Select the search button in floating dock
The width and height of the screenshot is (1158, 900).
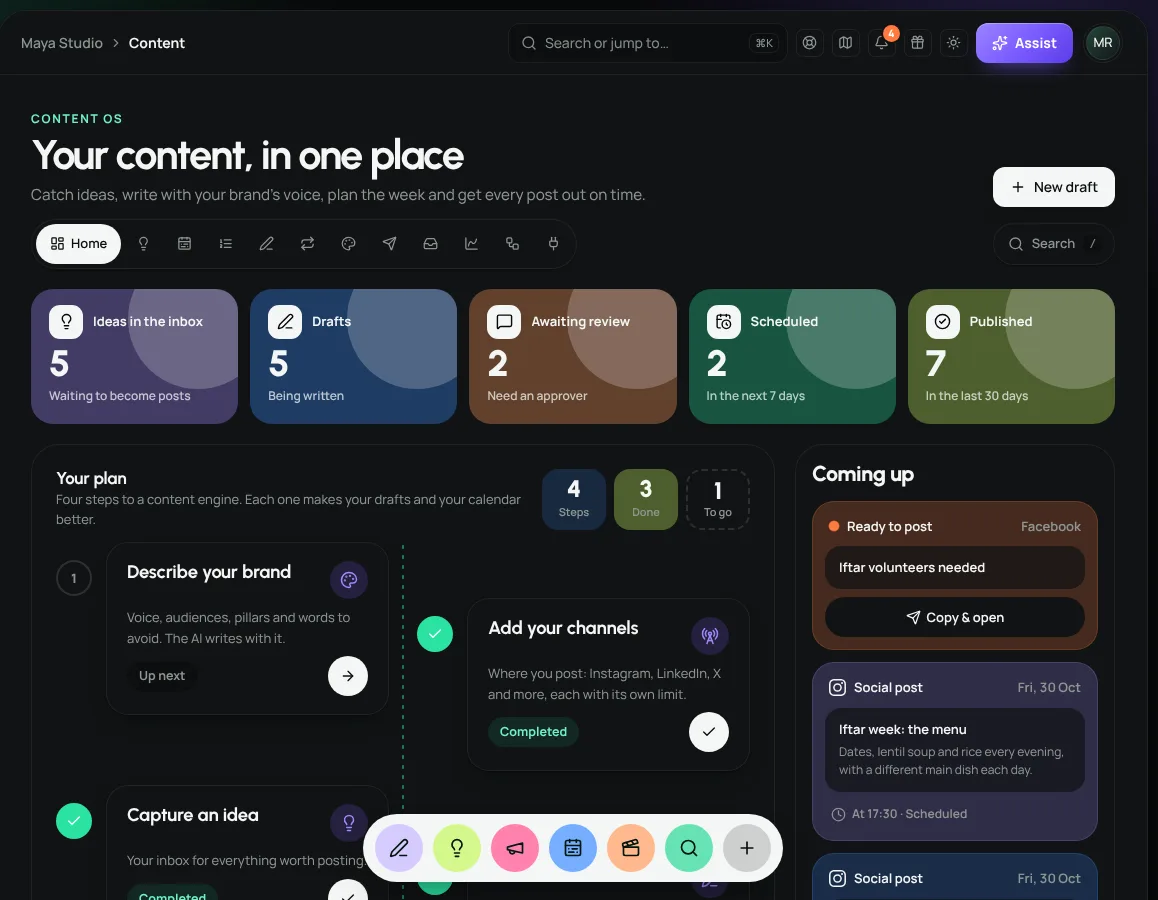688,848
